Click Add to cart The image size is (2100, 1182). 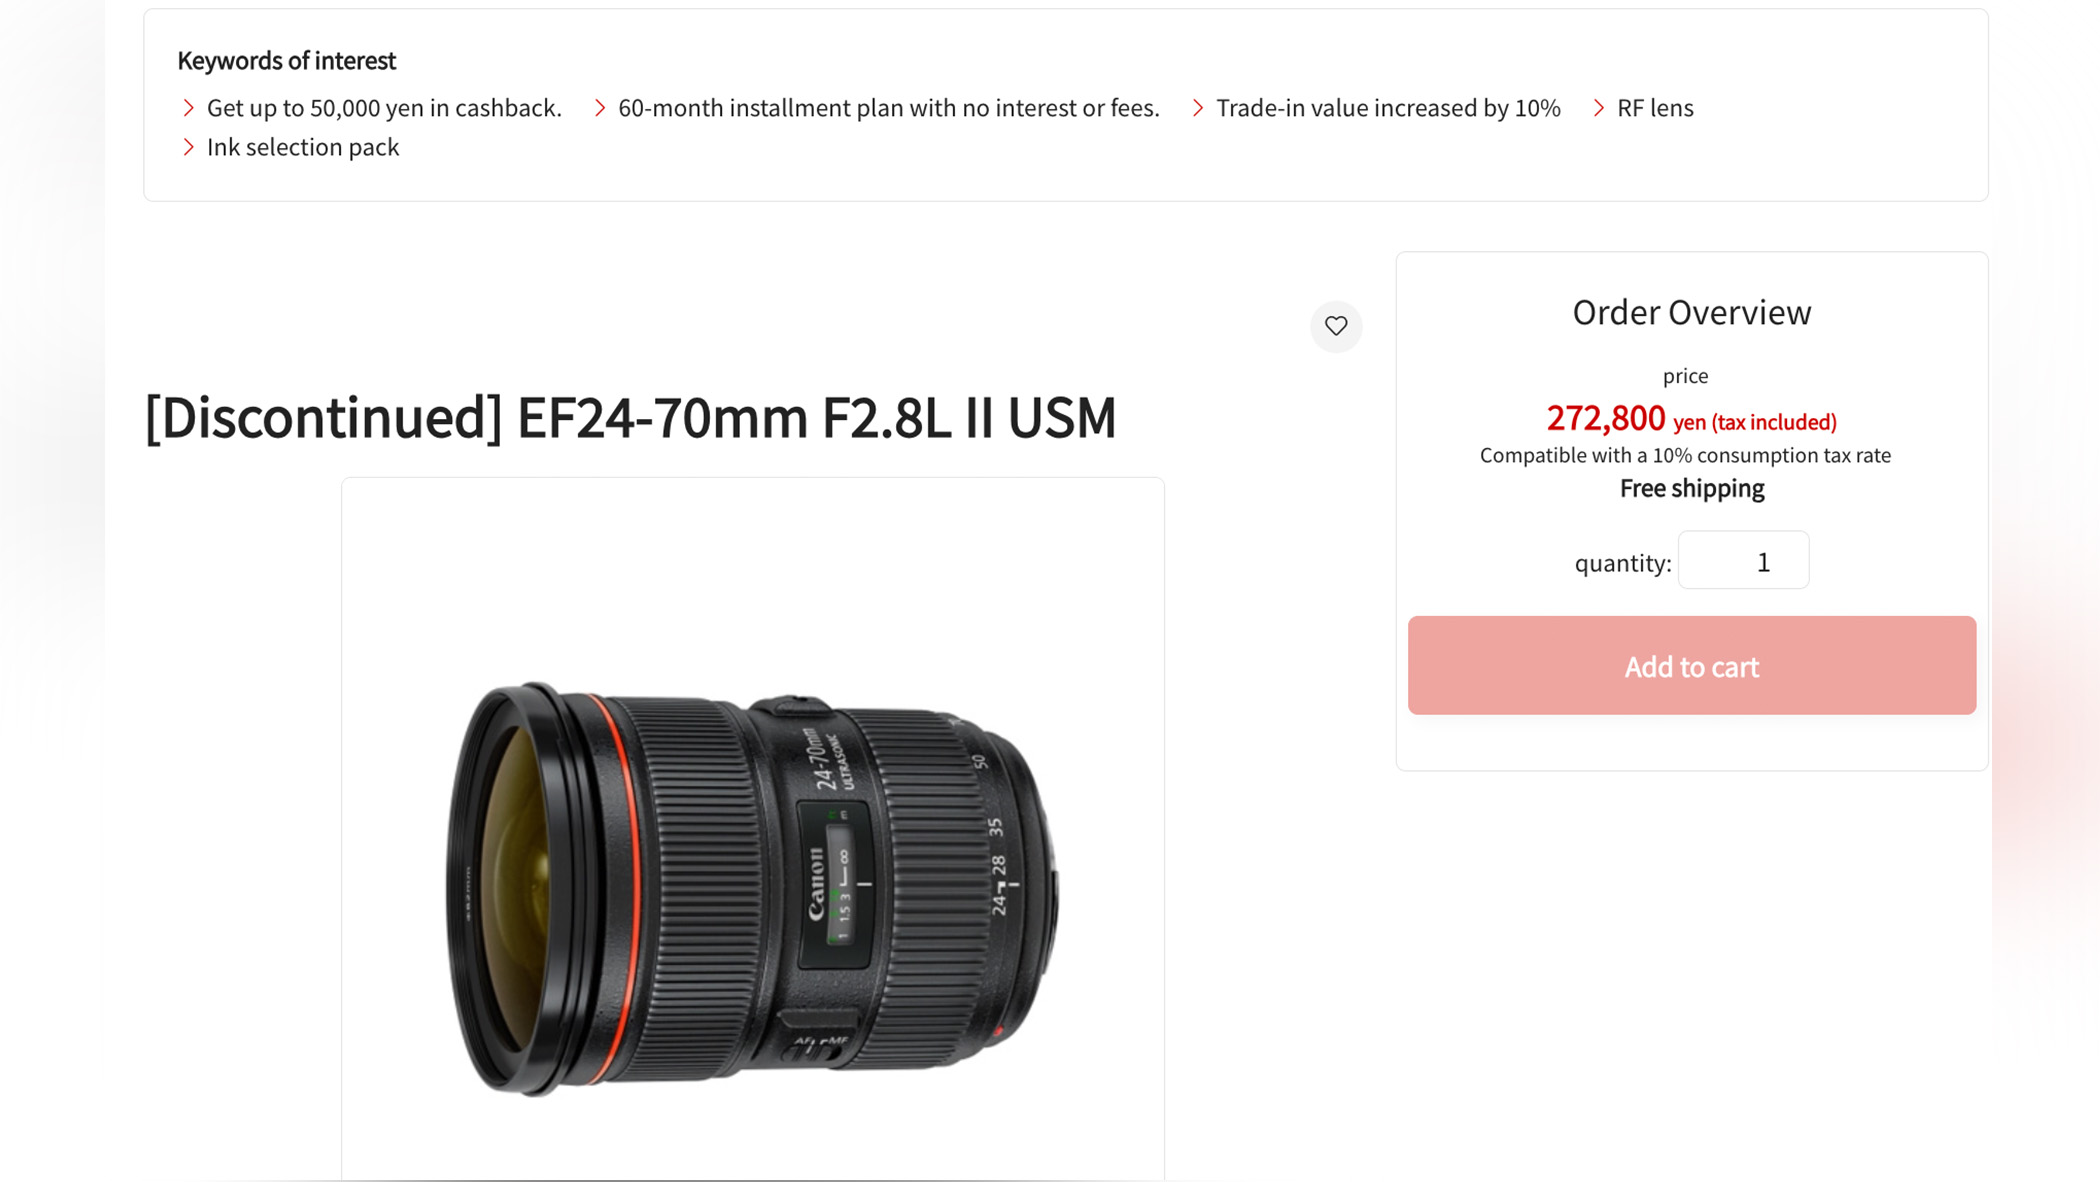click(x=1691, y=666)
